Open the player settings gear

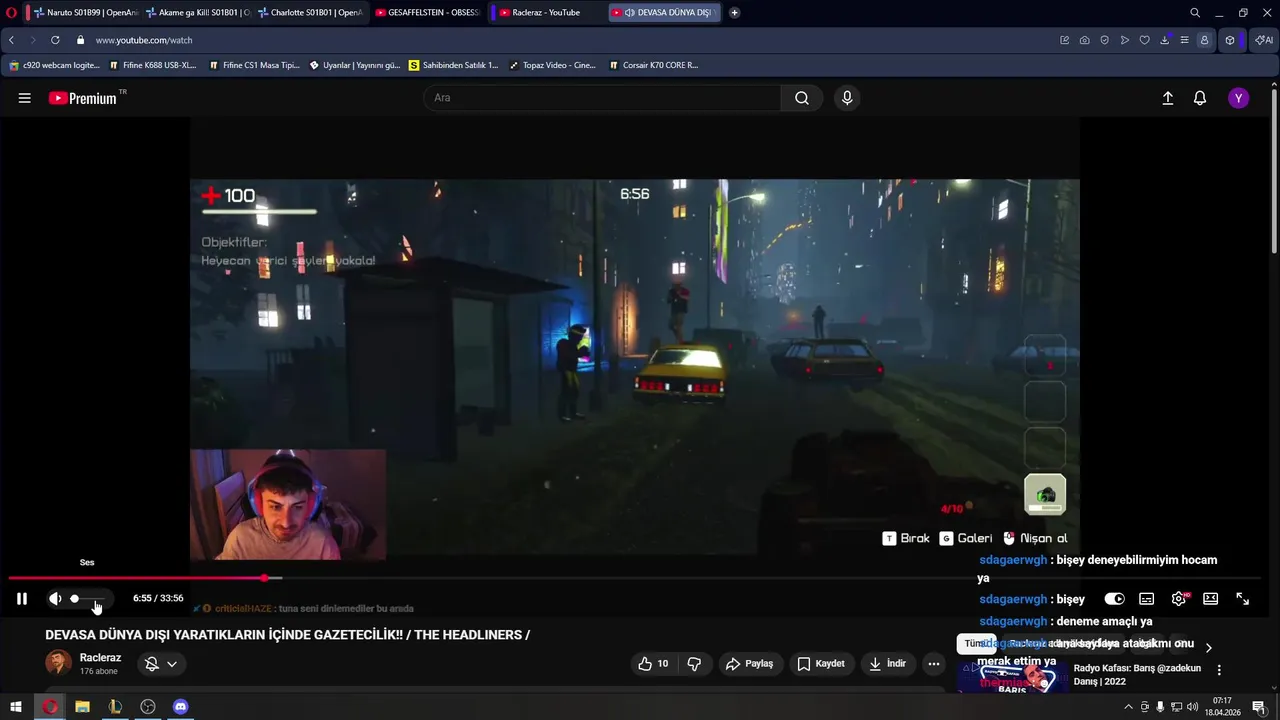click(x=1179, y=599)
